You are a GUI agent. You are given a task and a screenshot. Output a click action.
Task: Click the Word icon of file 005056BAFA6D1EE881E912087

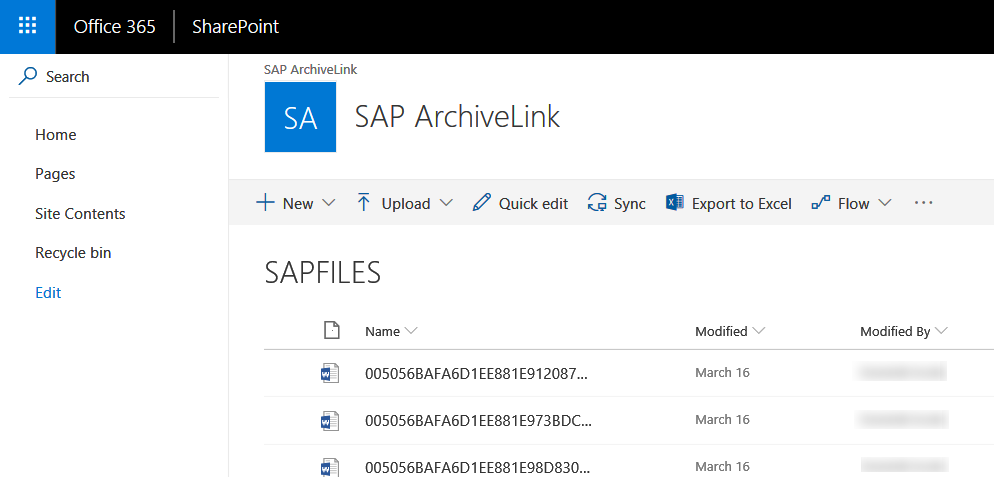pyautogui.click(x=330, y=373)
